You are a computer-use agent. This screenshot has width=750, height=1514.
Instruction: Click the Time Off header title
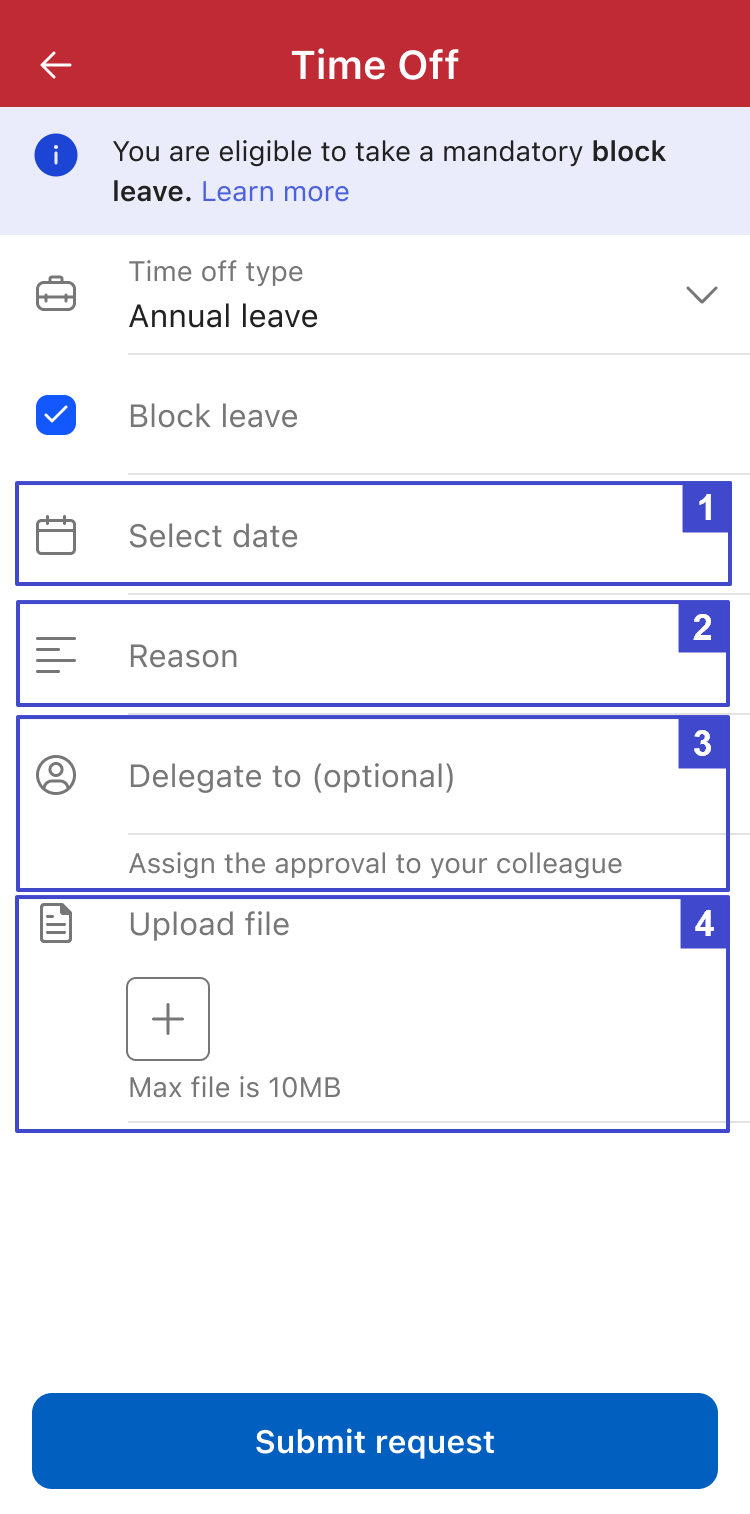click(375, 65)
